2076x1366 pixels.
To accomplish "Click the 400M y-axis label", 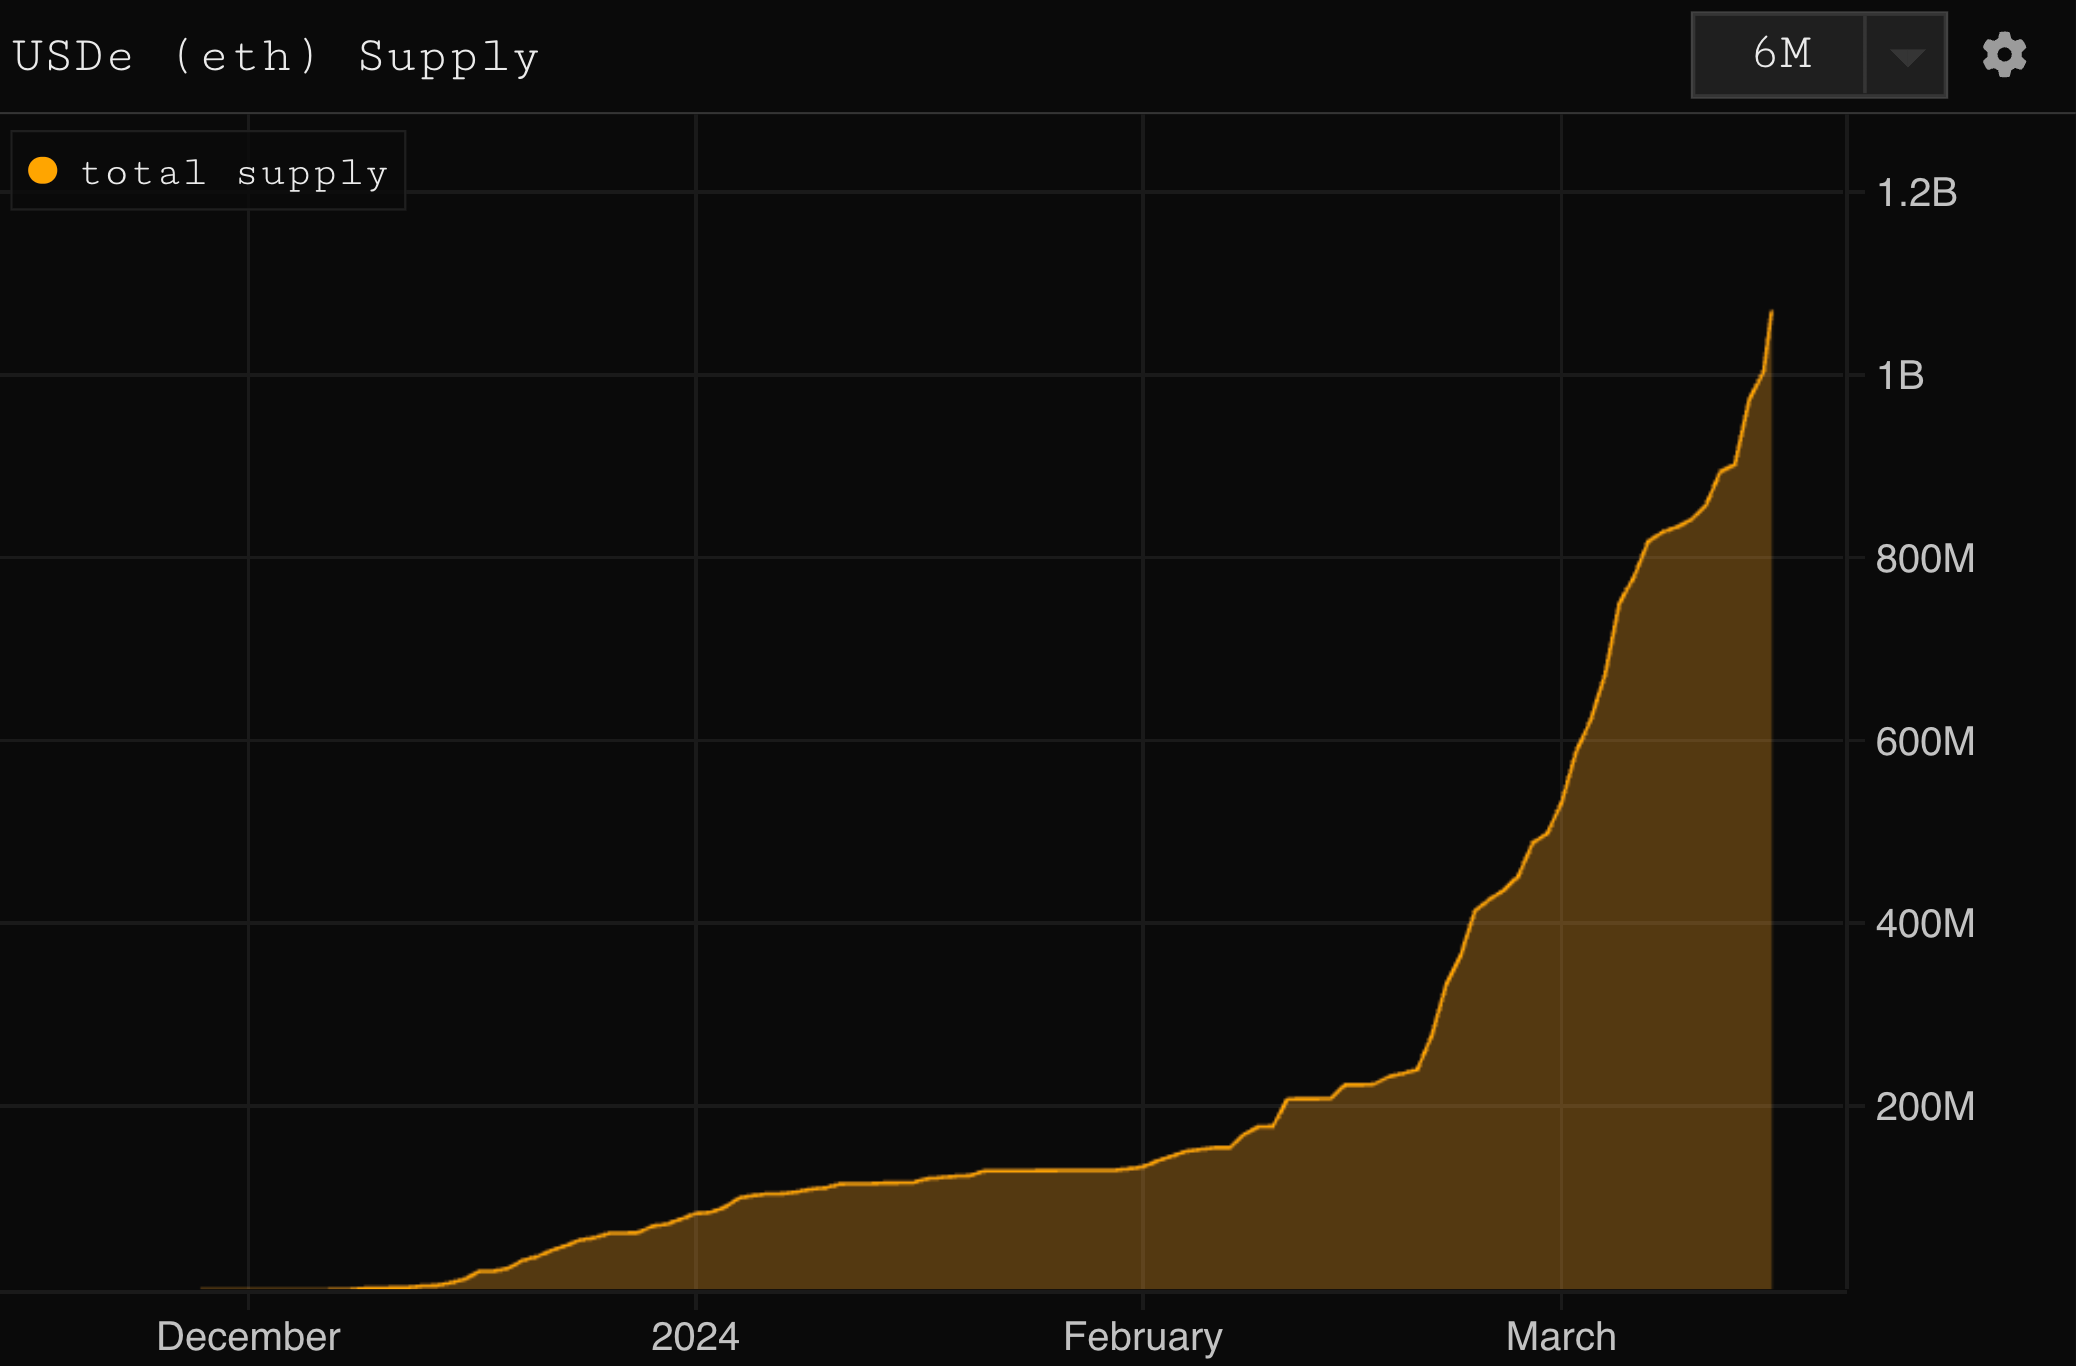I will (1924, 923).
